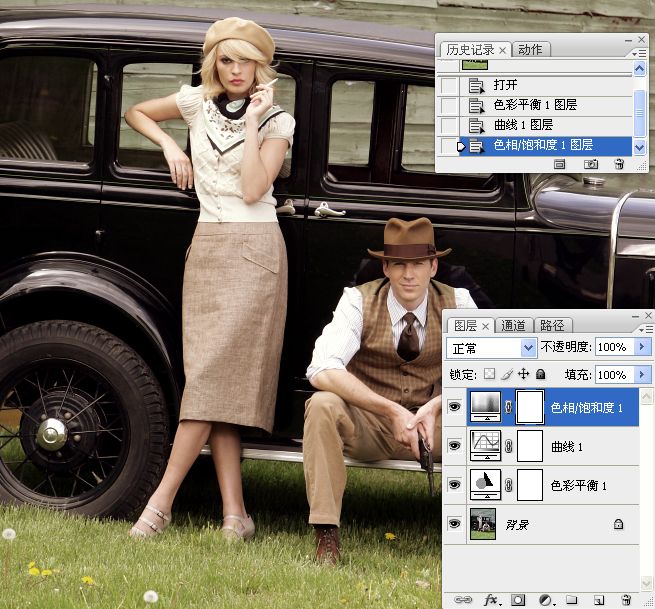Click the create adjustment layer icon
655x609 pixels.
(545, 600)
